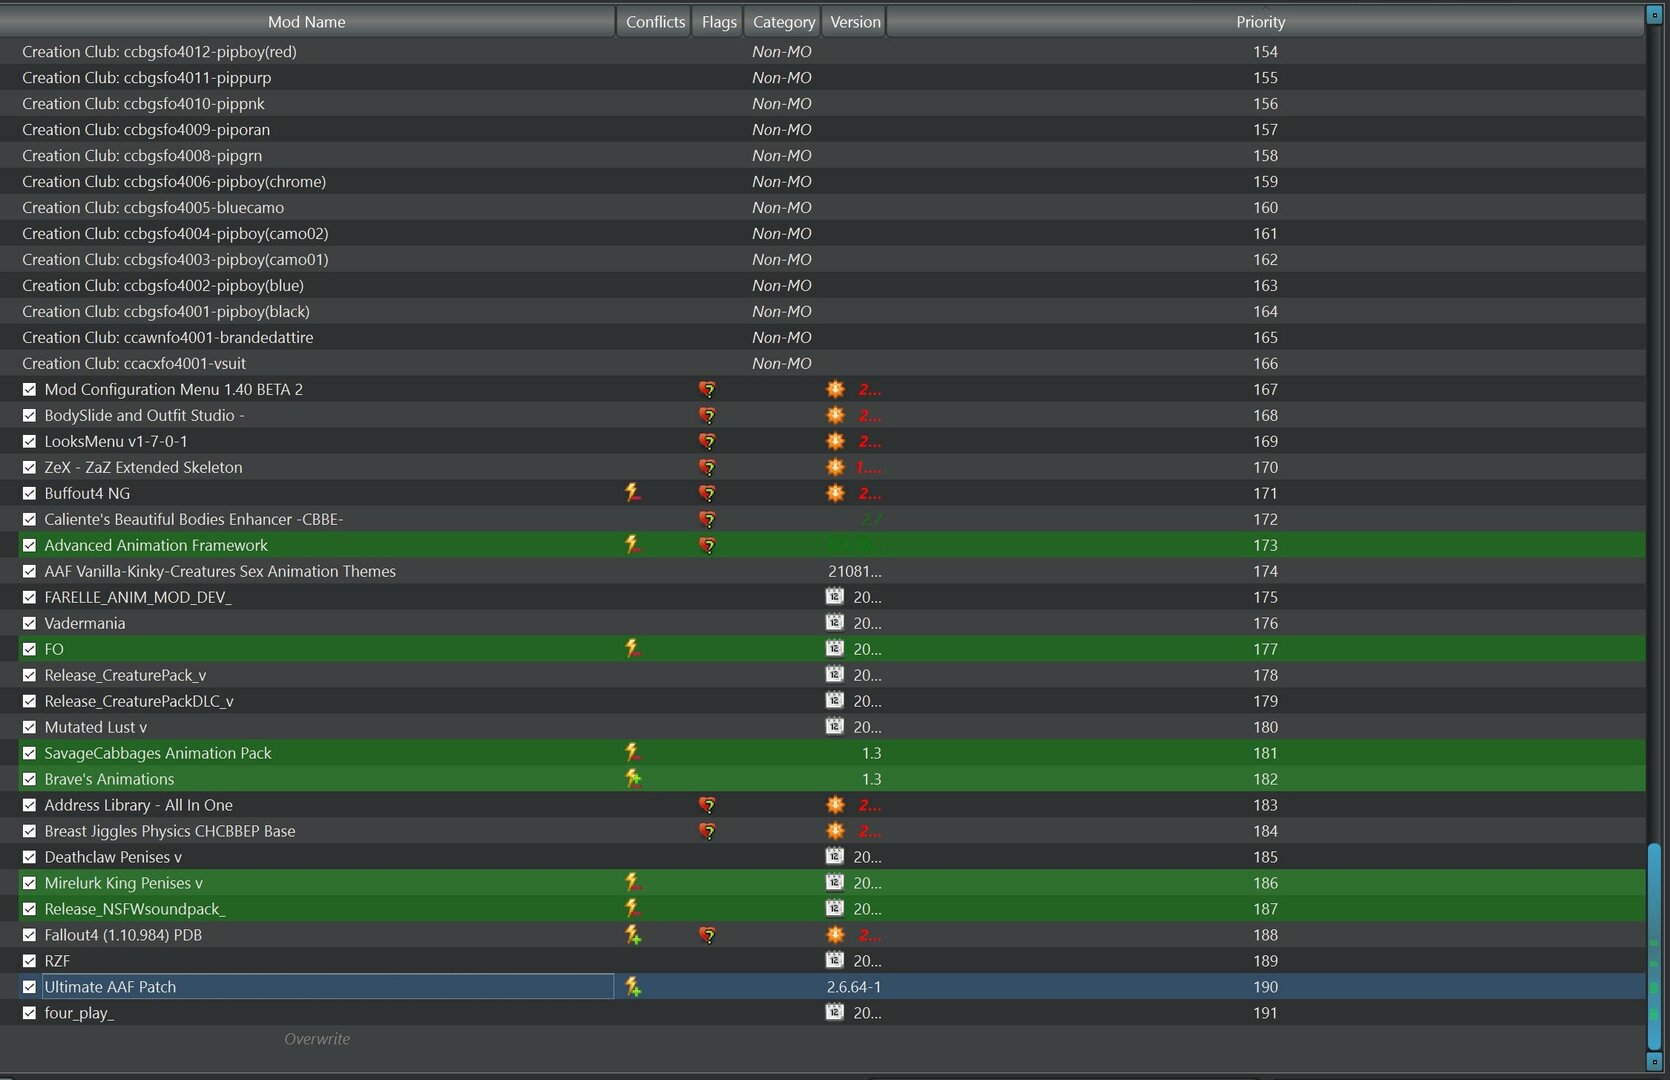This screenshot has width=1670, height=1080.
Task: Click the conflict icon on Brave's Animations row
Action: [632, 779]
